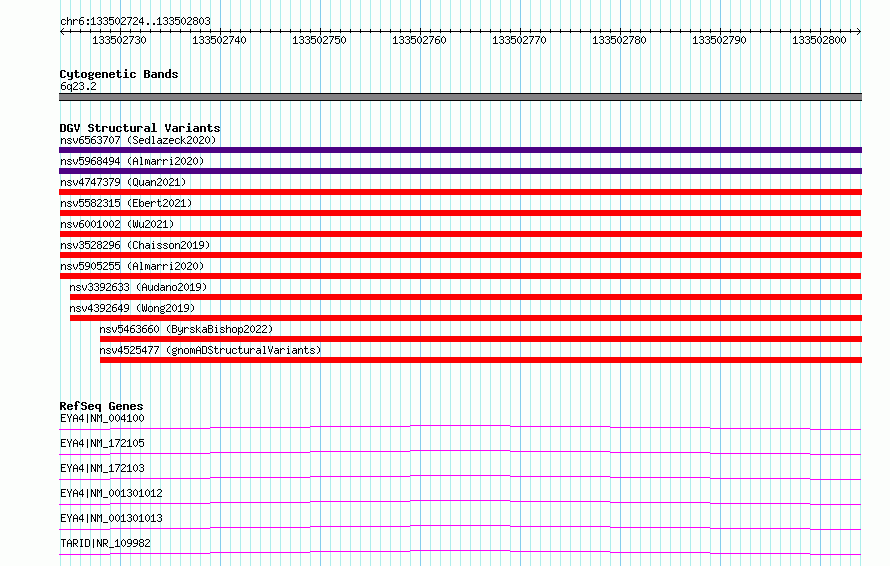
Task: Click the purple bar under nsv5968494
Action: [x=460, y=171]
